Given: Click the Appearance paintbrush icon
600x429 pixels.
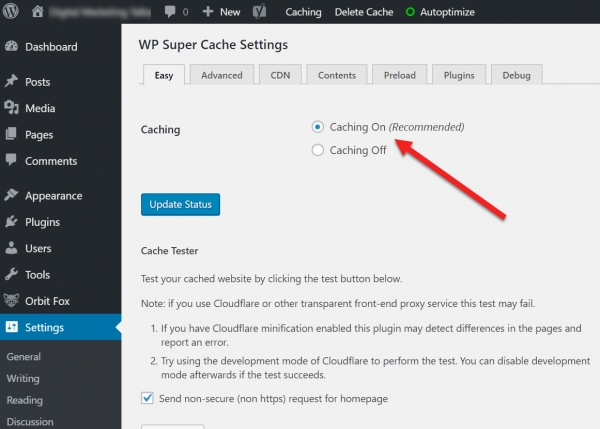Looking at the screenshot, I should point(11,195).
